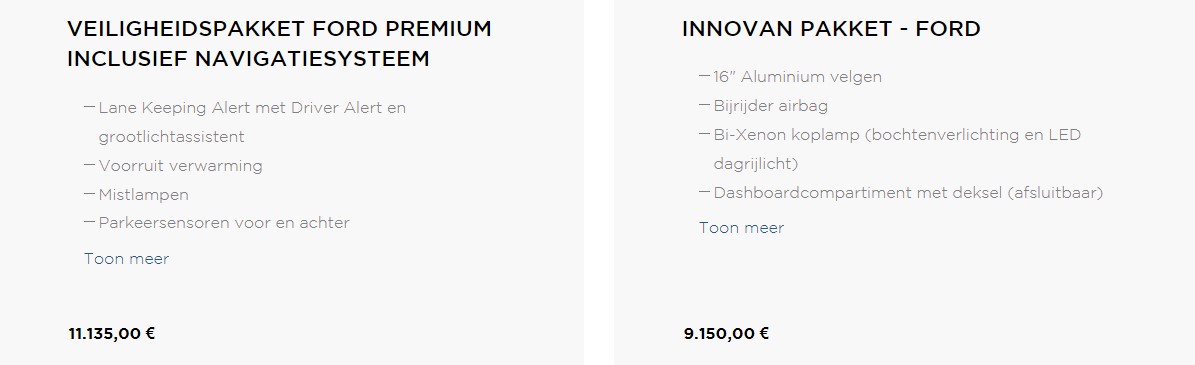Click the dash bullet before Voorruit verwarming
This screenshot has height=365, width=1195.
pos(90,165)
